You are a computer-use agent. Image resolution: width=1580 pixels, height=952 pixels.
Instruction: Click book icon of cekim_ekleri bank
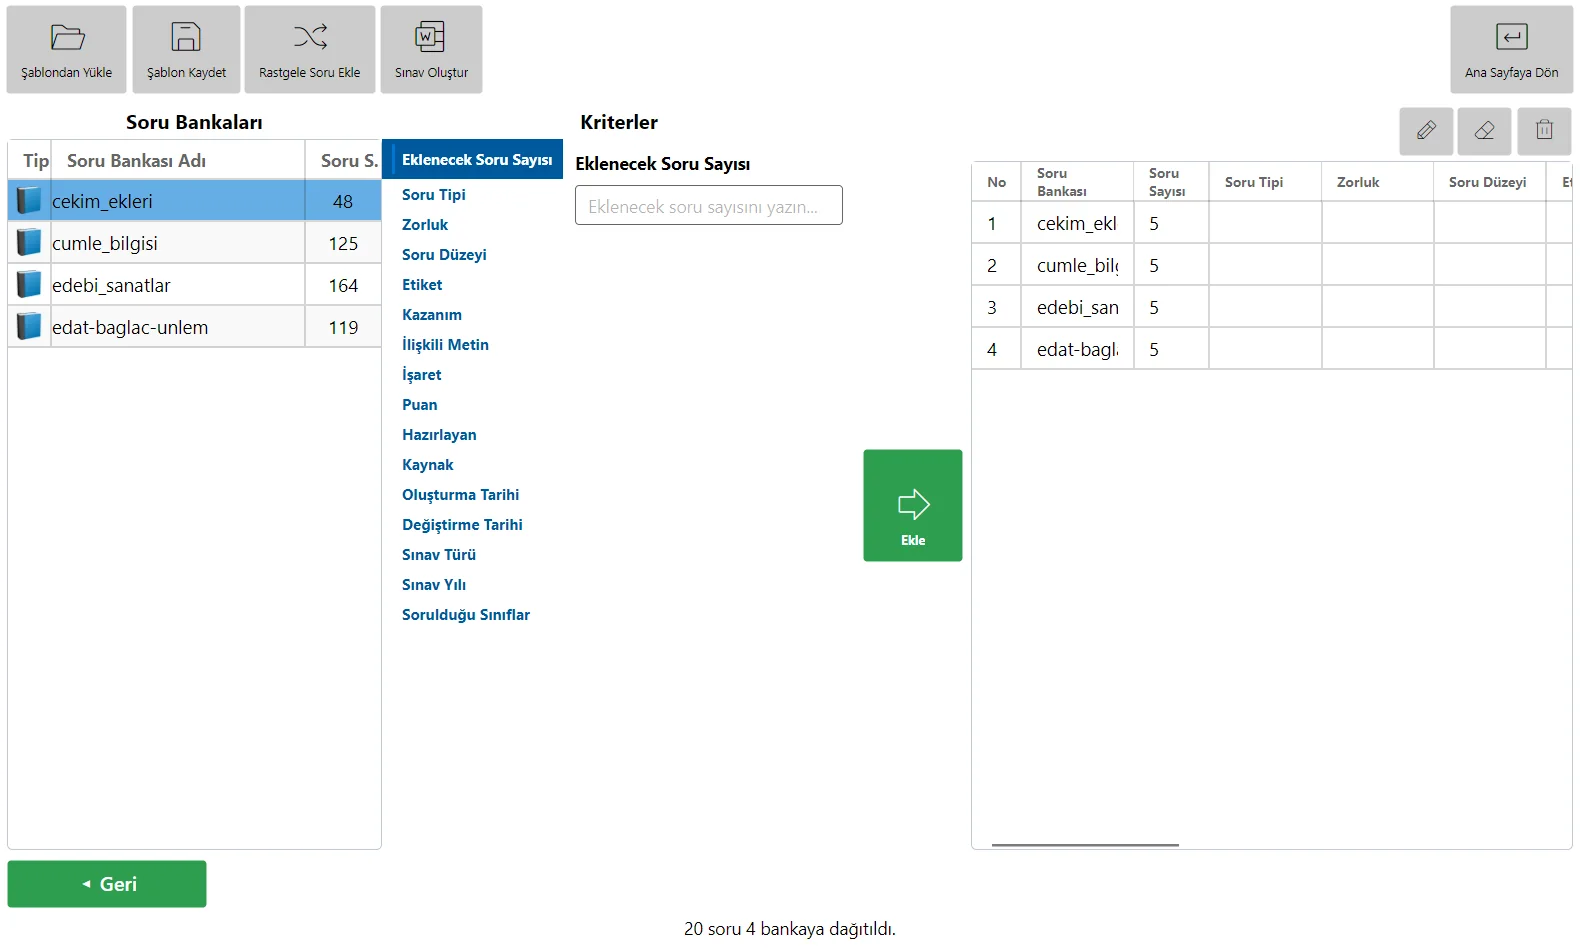[29, 201]
